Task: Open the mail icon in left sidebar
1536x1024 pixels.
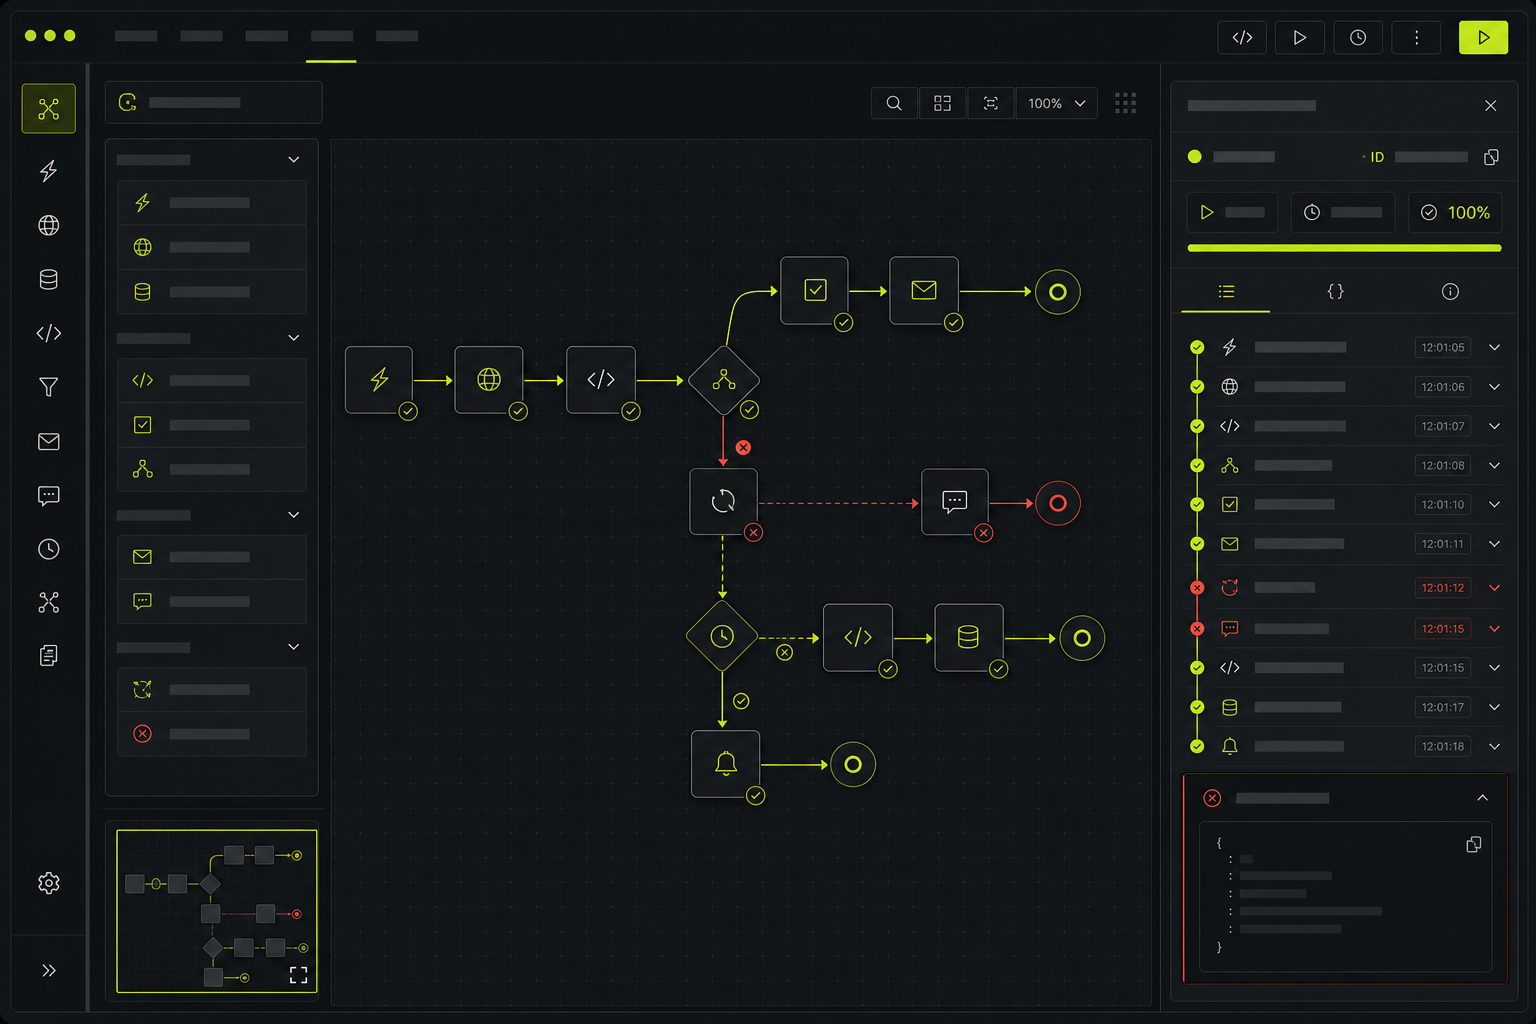Action: click(48, 441)
